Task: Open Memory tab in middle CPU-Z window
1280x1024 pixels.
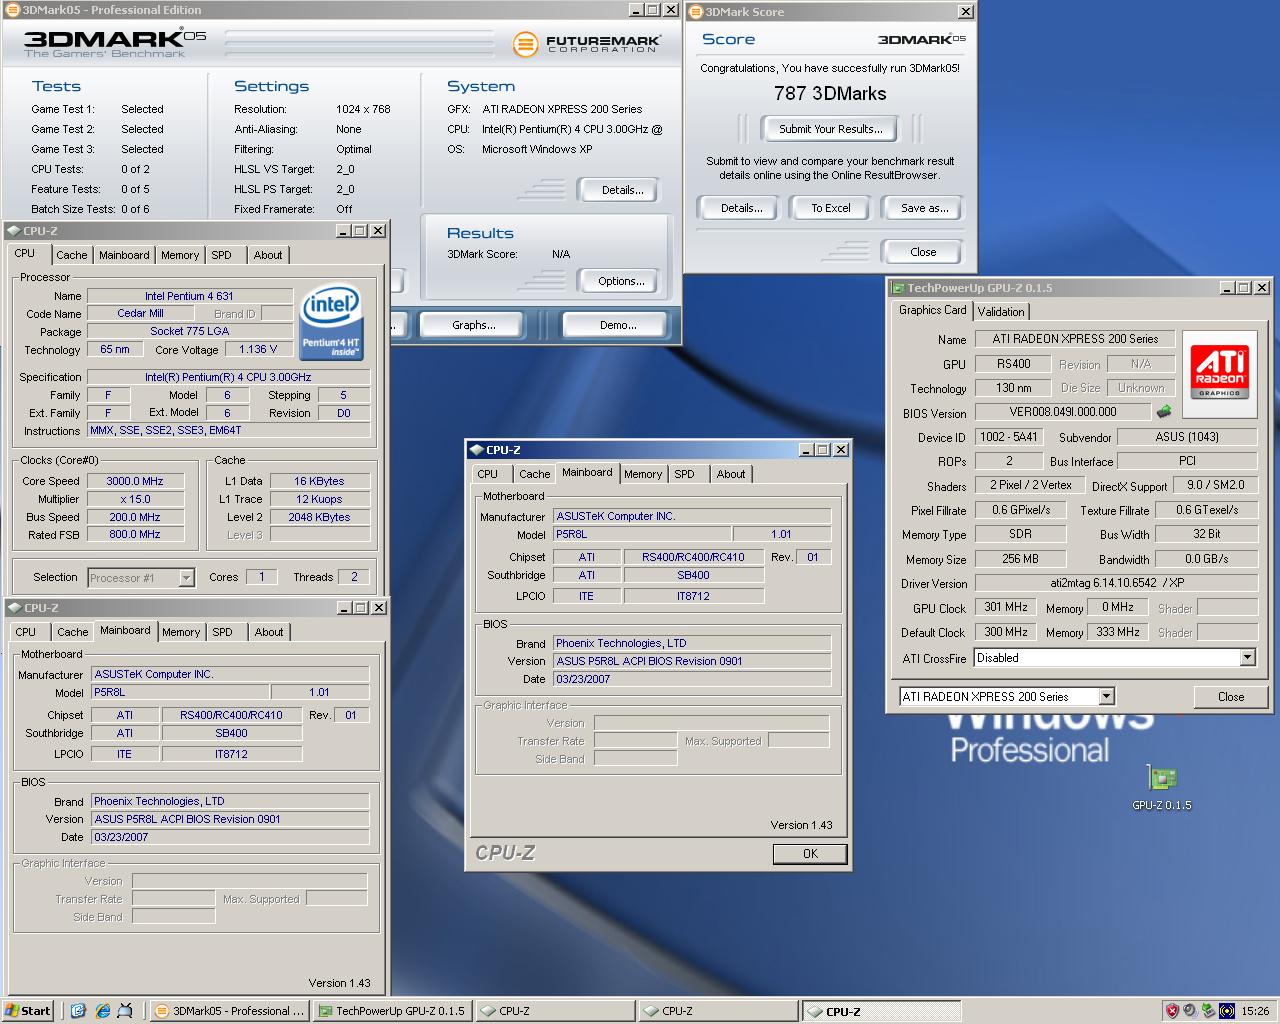Action: pyautogui.click(x=643, y=474)
